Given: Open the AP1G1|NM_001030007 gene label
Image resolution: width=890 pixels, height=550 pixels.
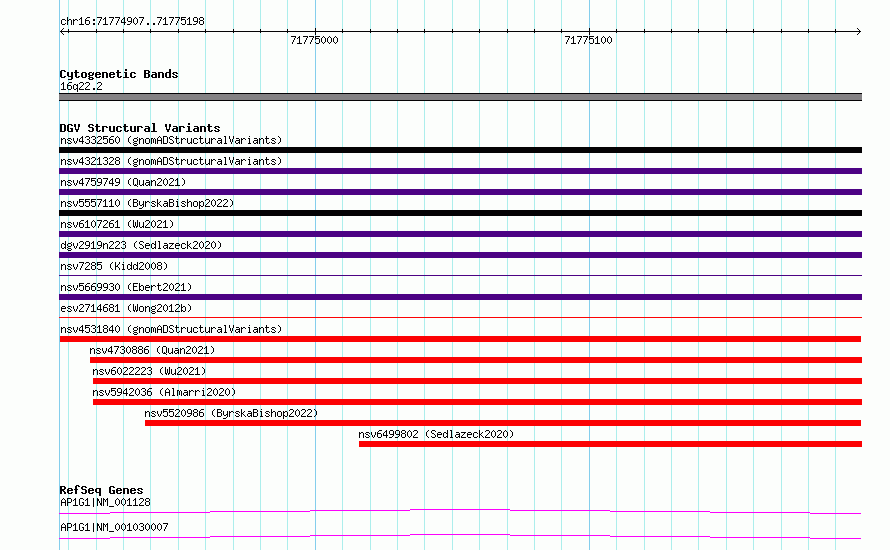Looking at the screenshot, I should (x=114, y=527).
